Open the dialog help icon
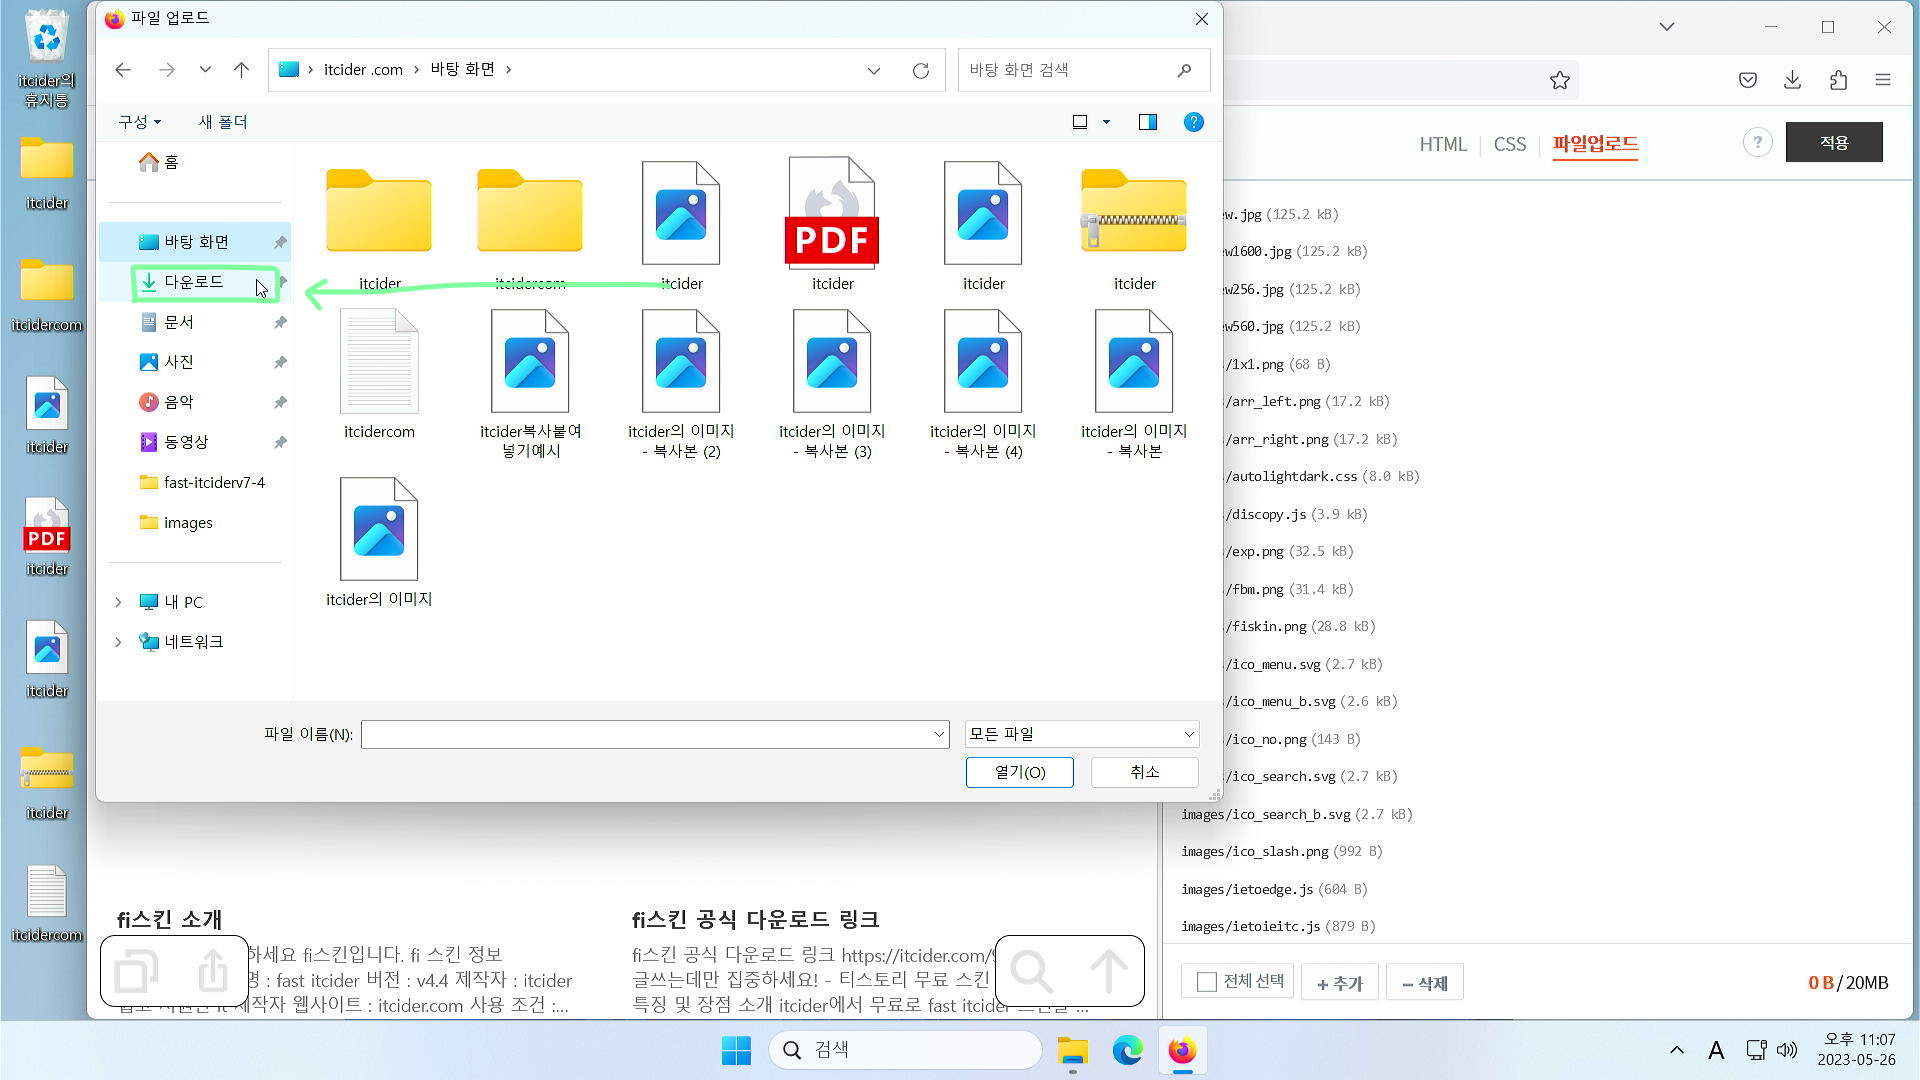The height and width of the screenshot is (1080, 1920). (1193, 122)
